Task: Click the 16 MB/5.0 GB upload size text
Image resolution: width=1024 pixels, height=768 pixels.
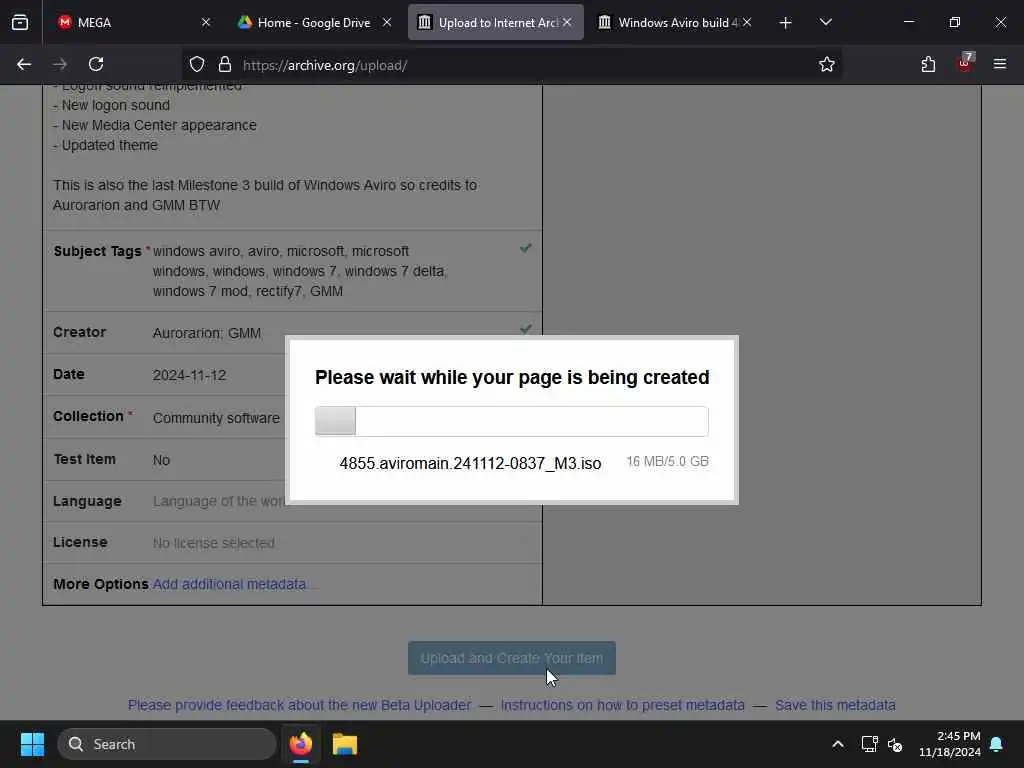Action: [667, 461]
